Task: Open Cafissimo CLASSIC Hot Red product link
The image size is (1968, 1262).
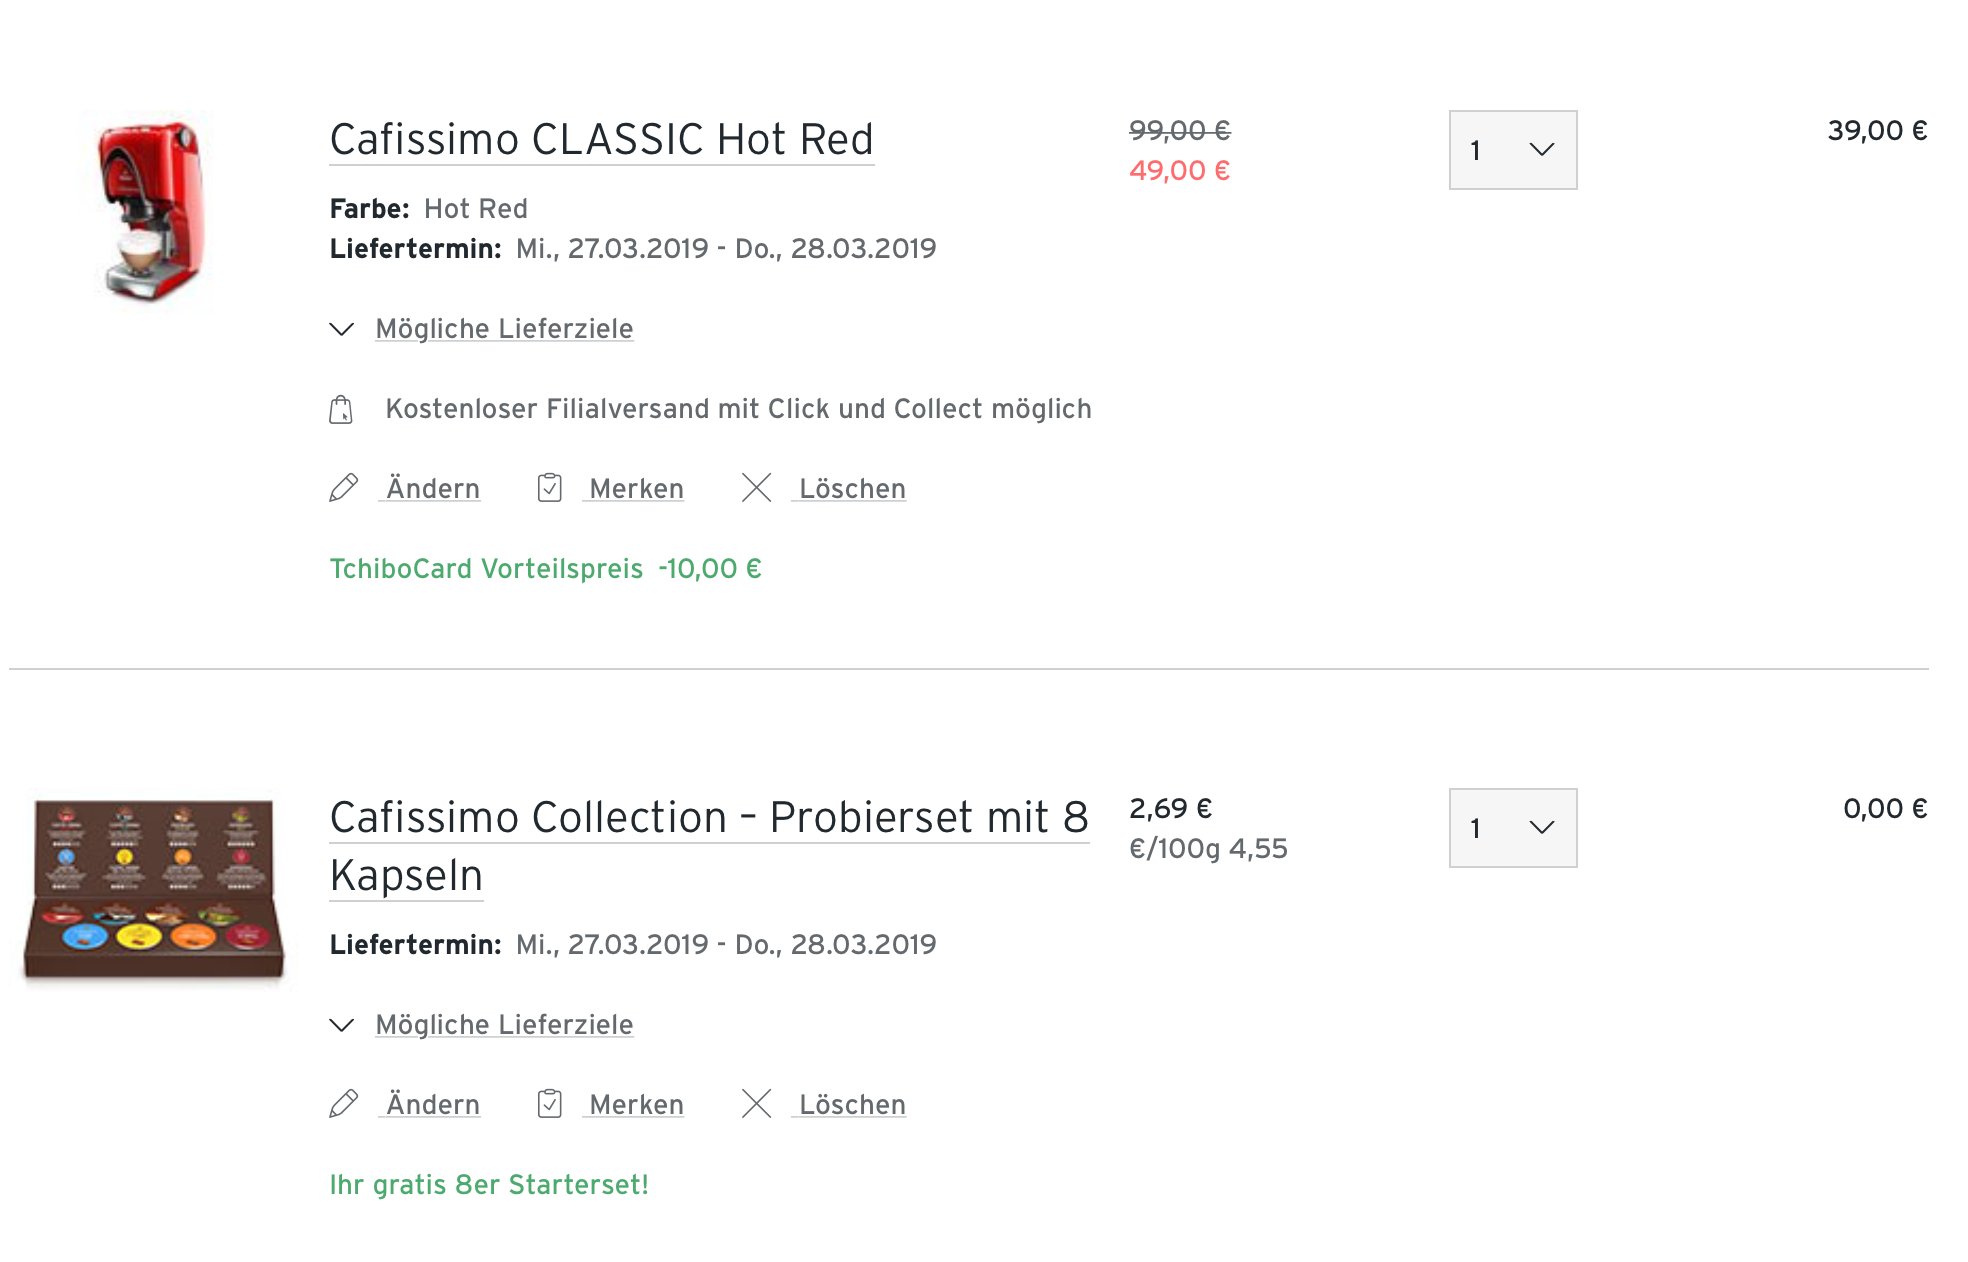Action: coord(601,140)
